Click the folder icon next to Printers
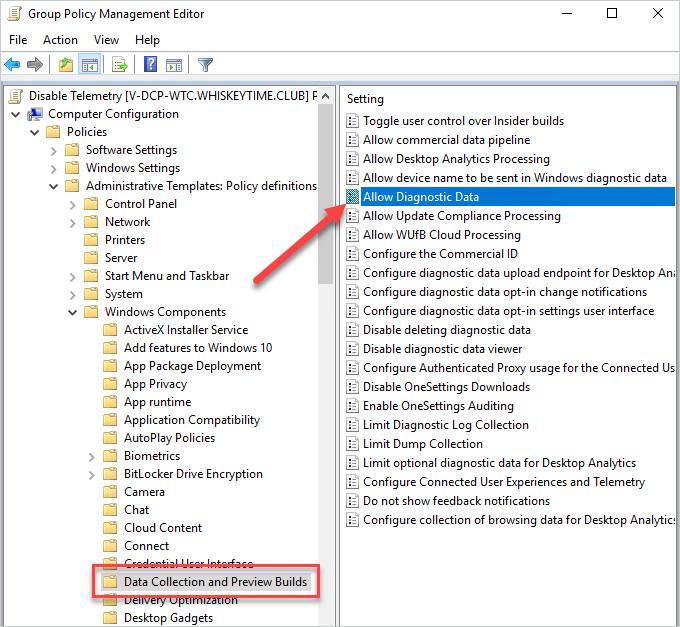Screen dimensions: 680x627 tap(91, 240)
